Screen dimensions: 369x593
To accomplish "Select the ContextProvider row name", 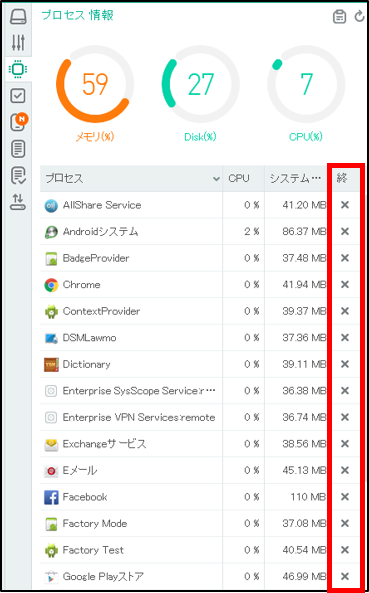I will tap(101, 311).
